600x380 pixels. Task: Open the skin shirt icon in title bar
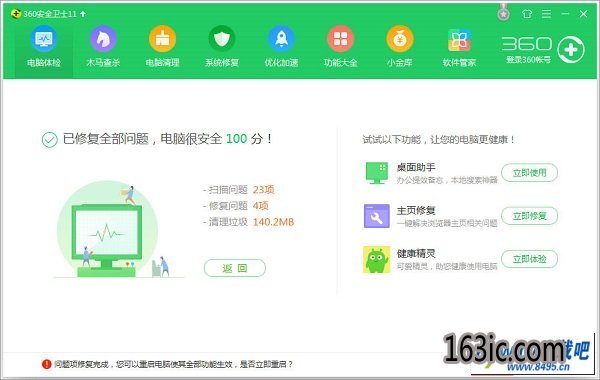tap(527, 14)
